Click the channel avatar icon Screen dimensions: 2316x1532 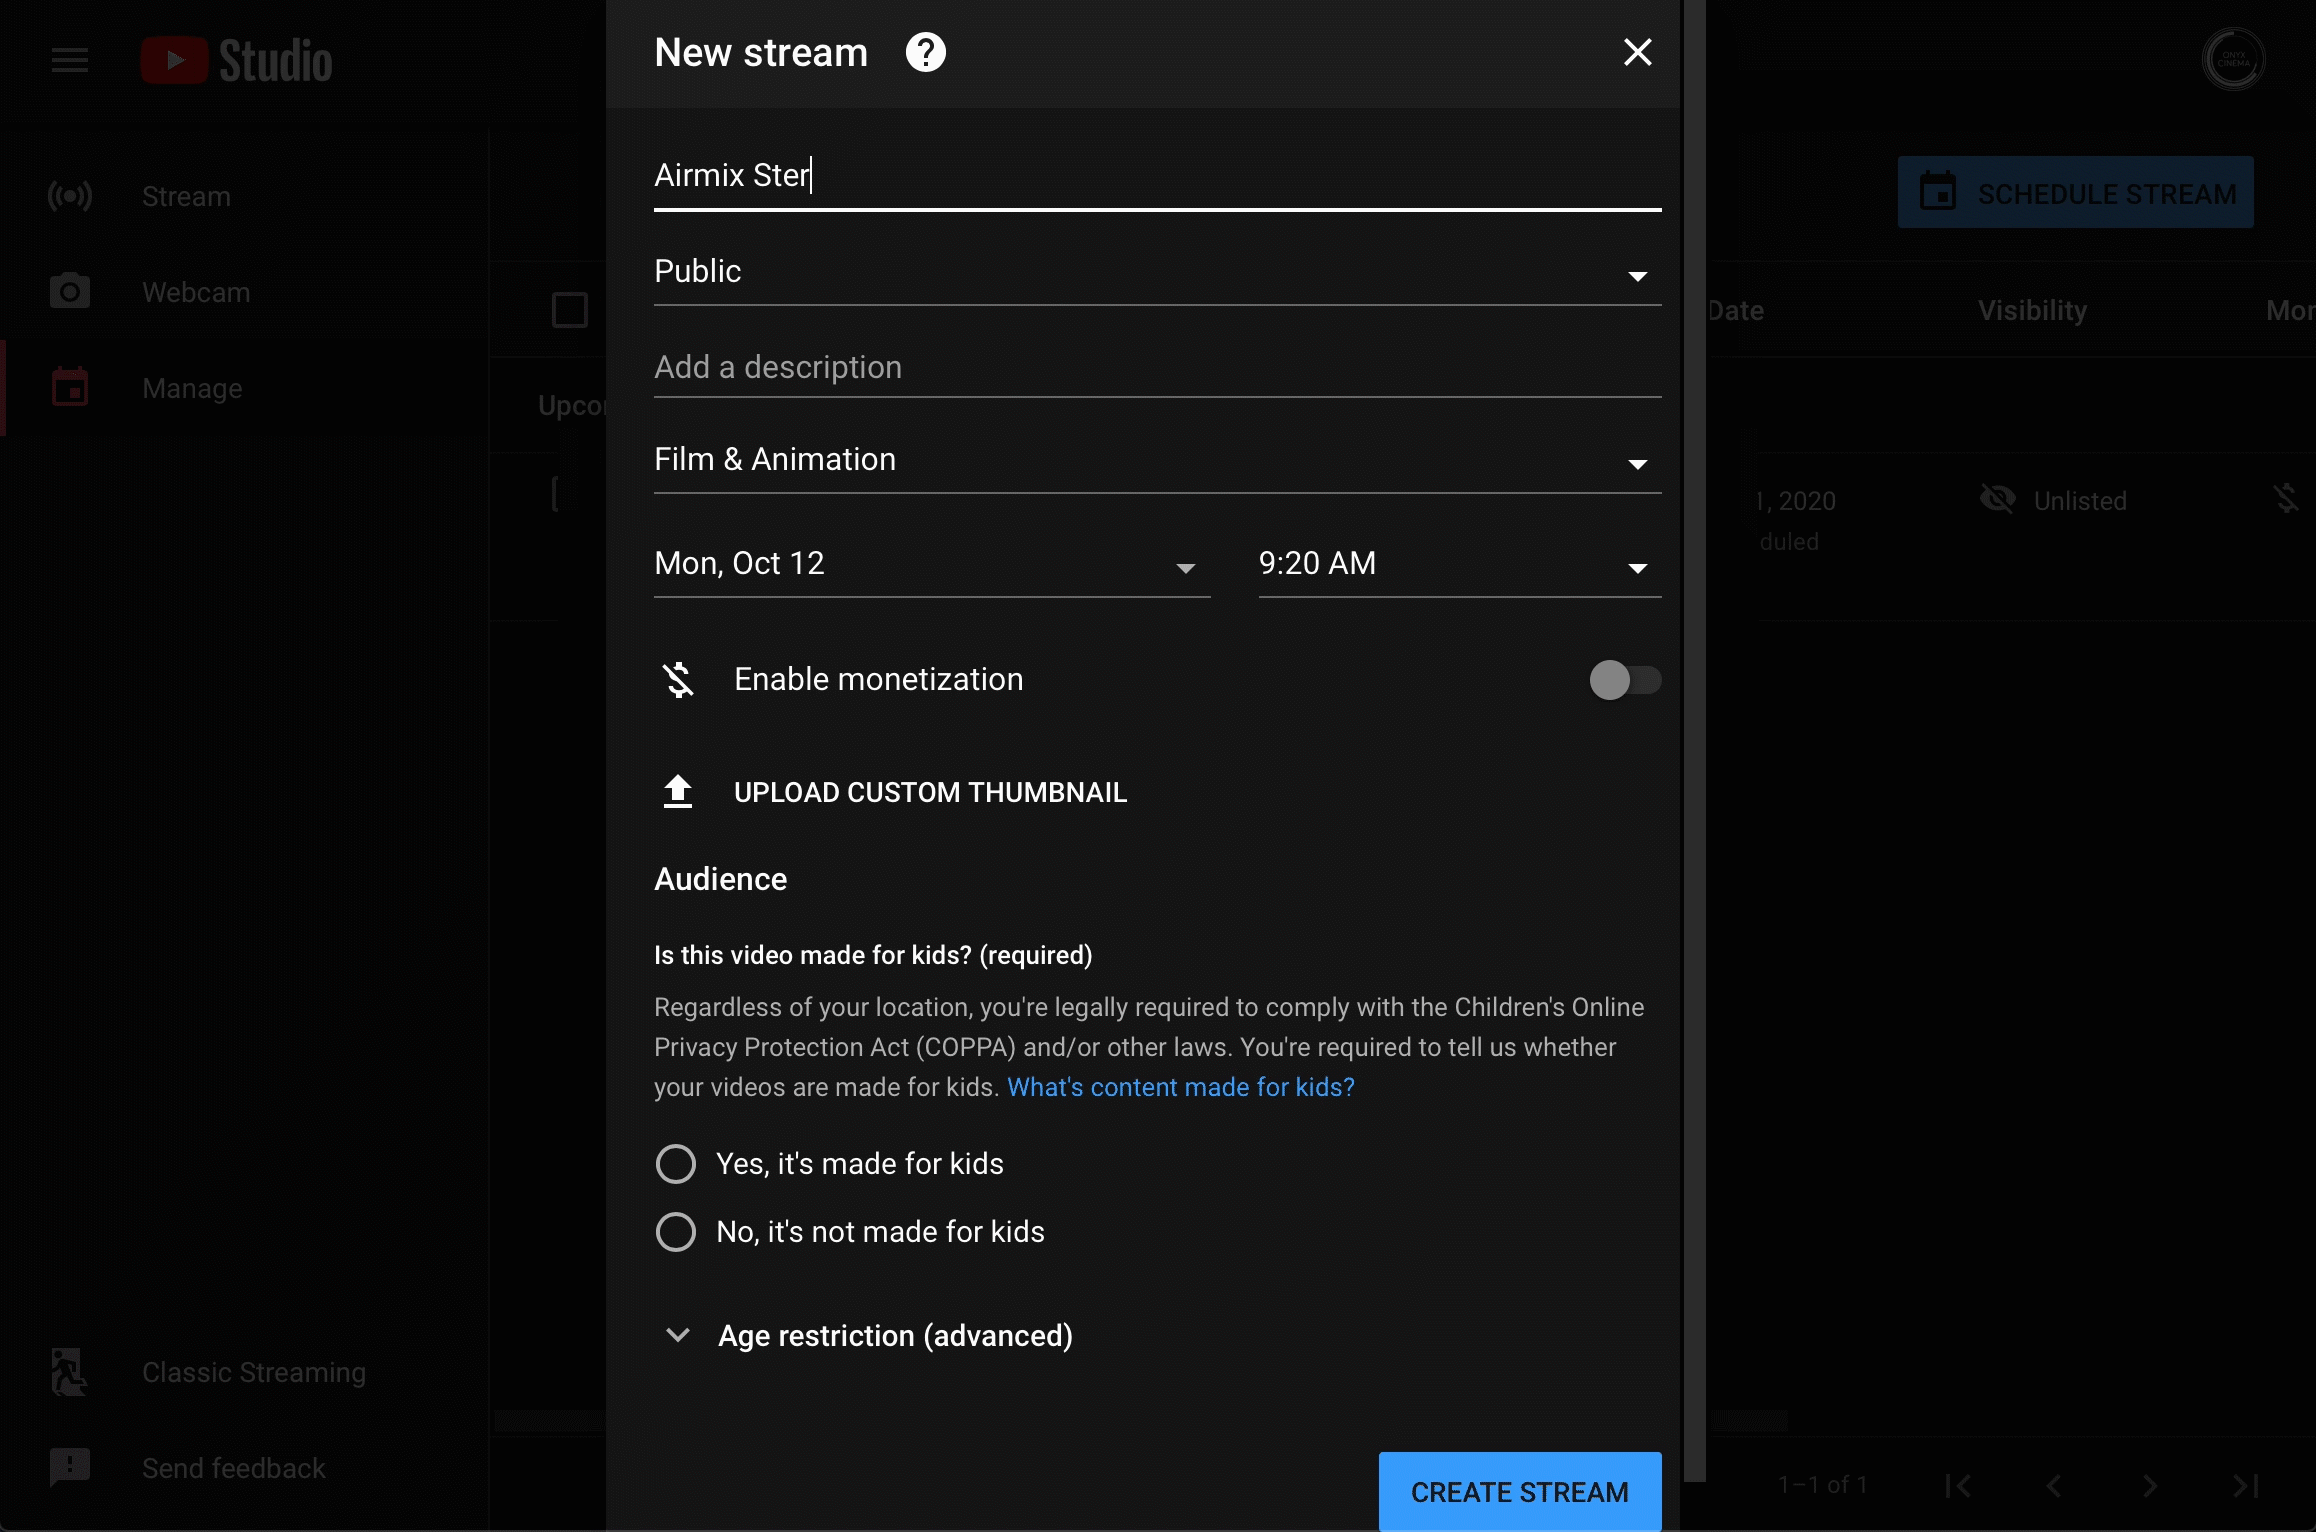click(2232, 60)
